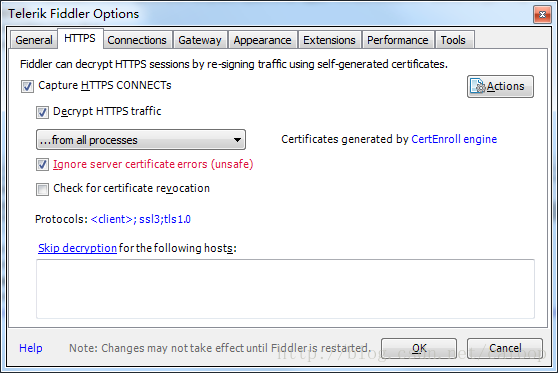Dismiss dialog with Cancel button

(505, 348)
